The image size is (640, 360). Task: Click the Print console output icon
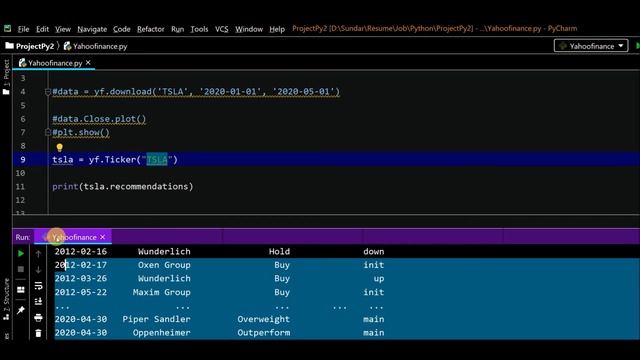[x=38, y=317]
